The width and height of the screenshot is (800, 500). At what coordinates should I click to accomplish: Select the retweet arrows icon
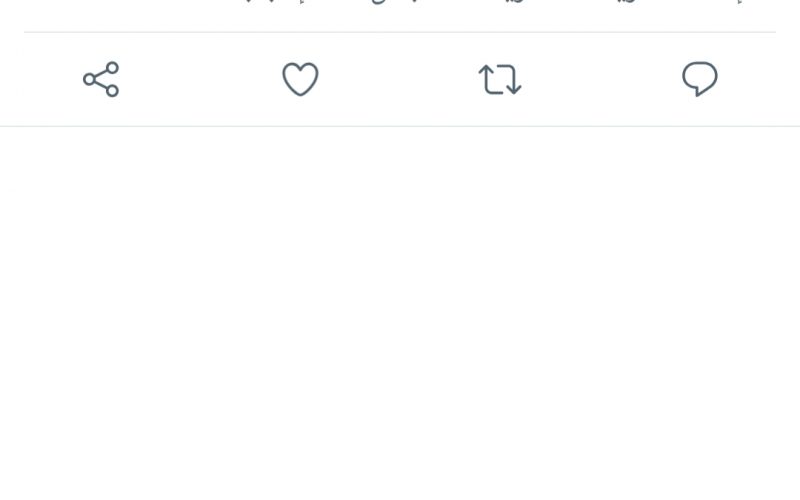[500, 79]
